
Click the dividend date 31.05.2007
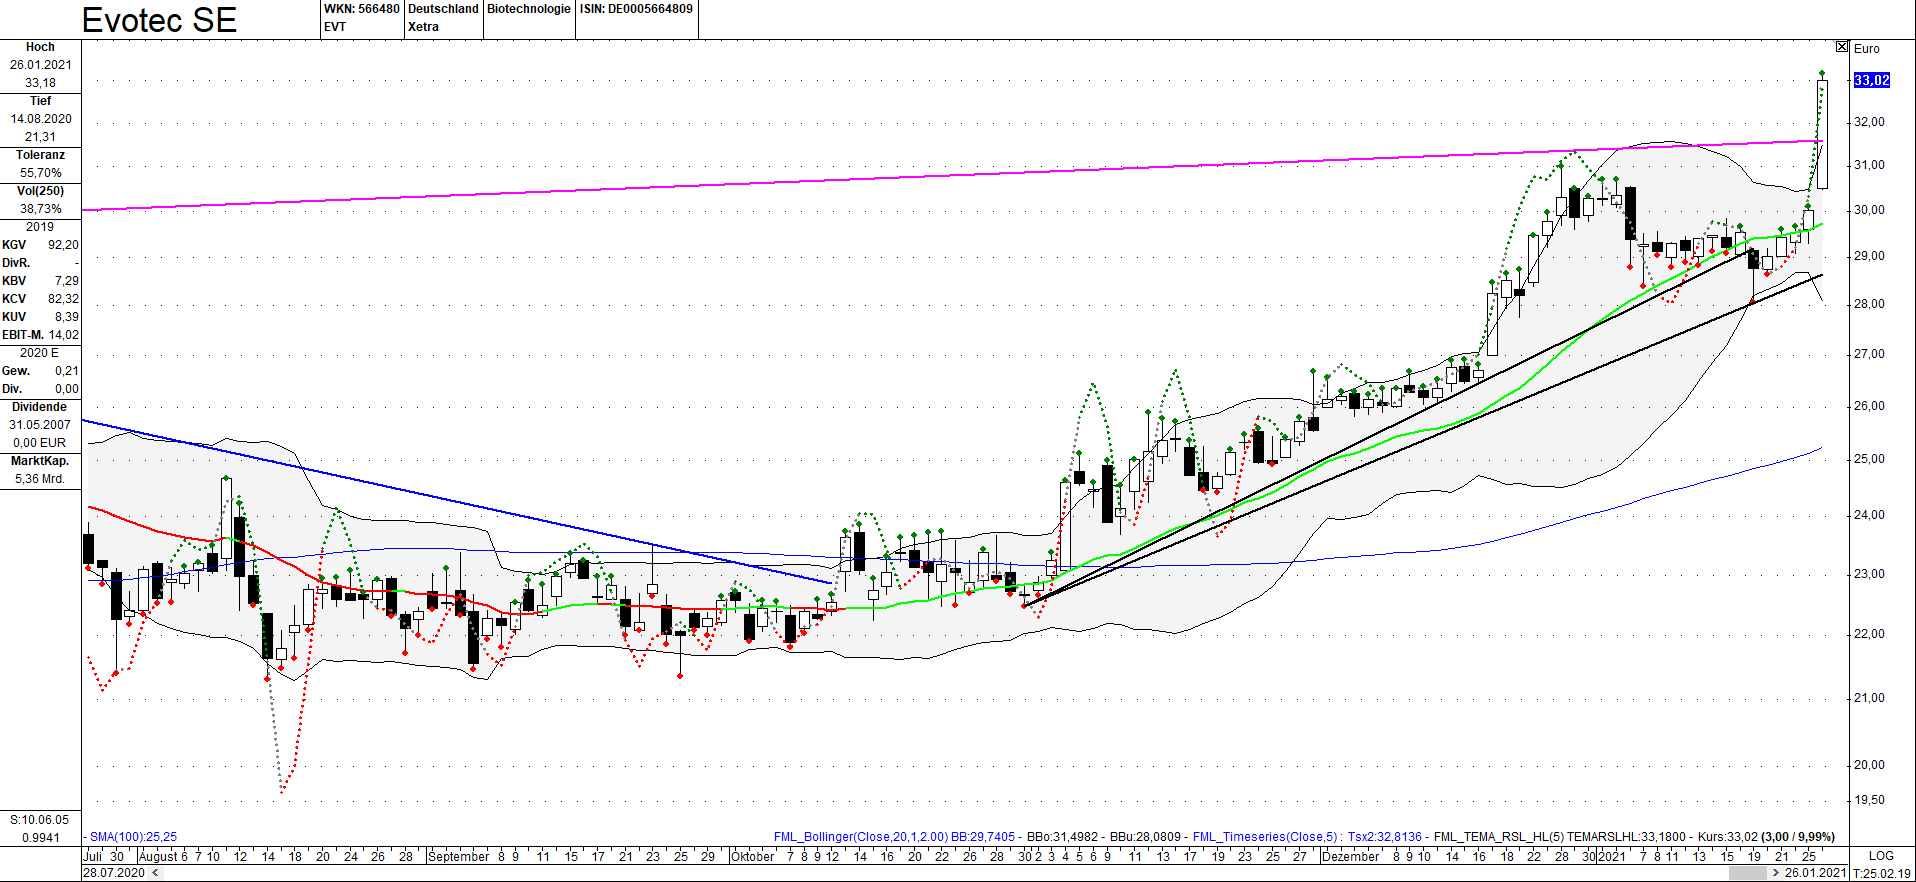tap(40, 425)
